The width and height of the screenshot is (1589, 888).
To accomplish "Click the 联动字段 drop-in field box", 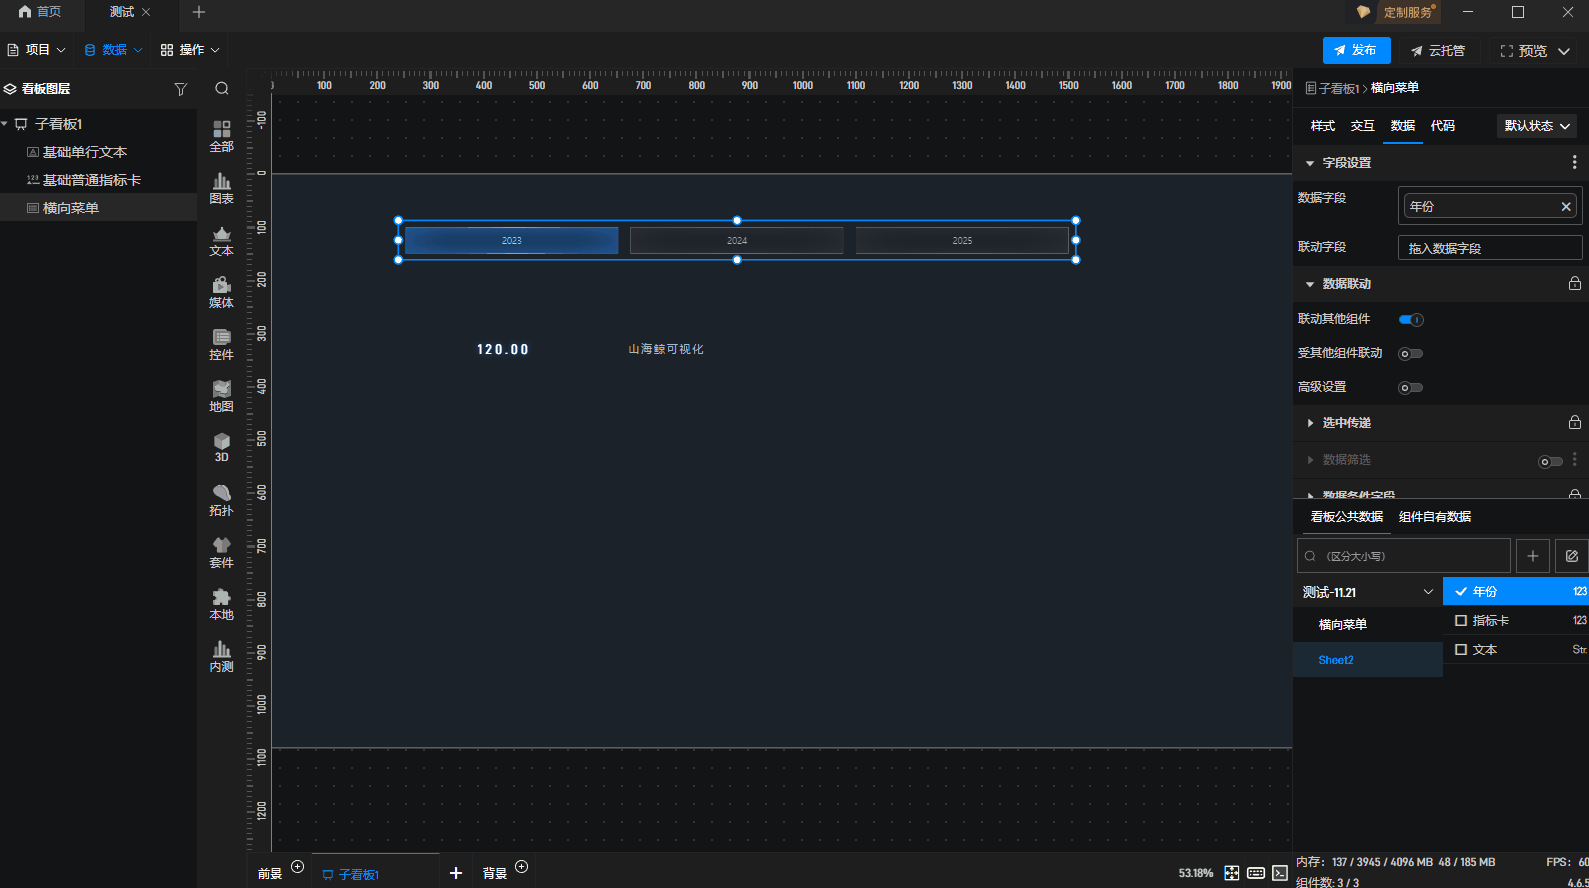I will 1489,248.
